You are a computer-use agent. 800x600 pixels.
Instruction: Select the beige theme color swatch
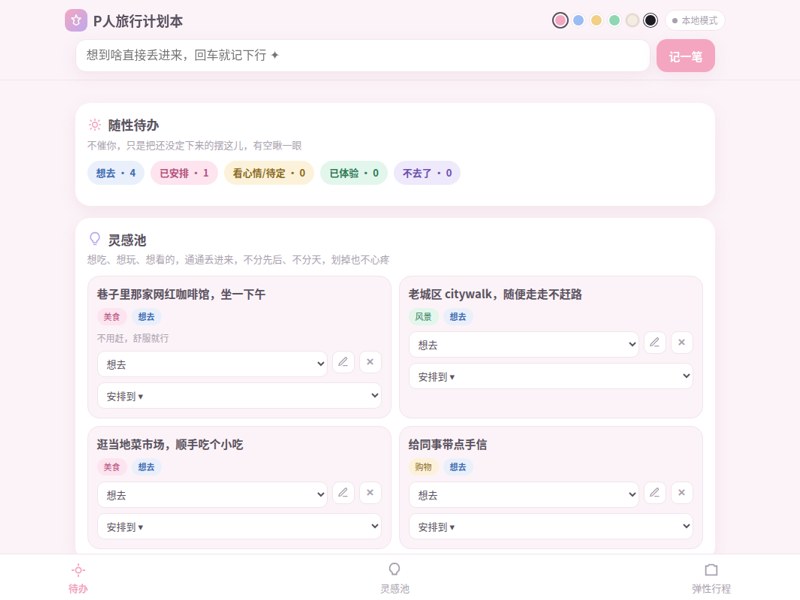(632, 20)
